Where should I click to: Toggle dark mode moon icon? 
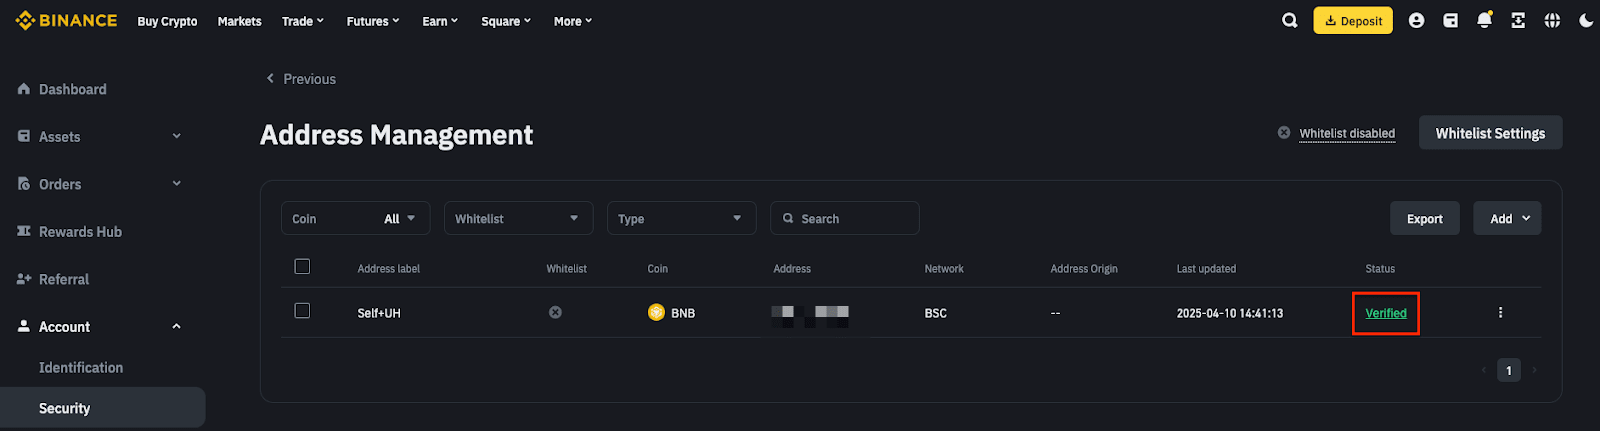(x=1586, y=20)
